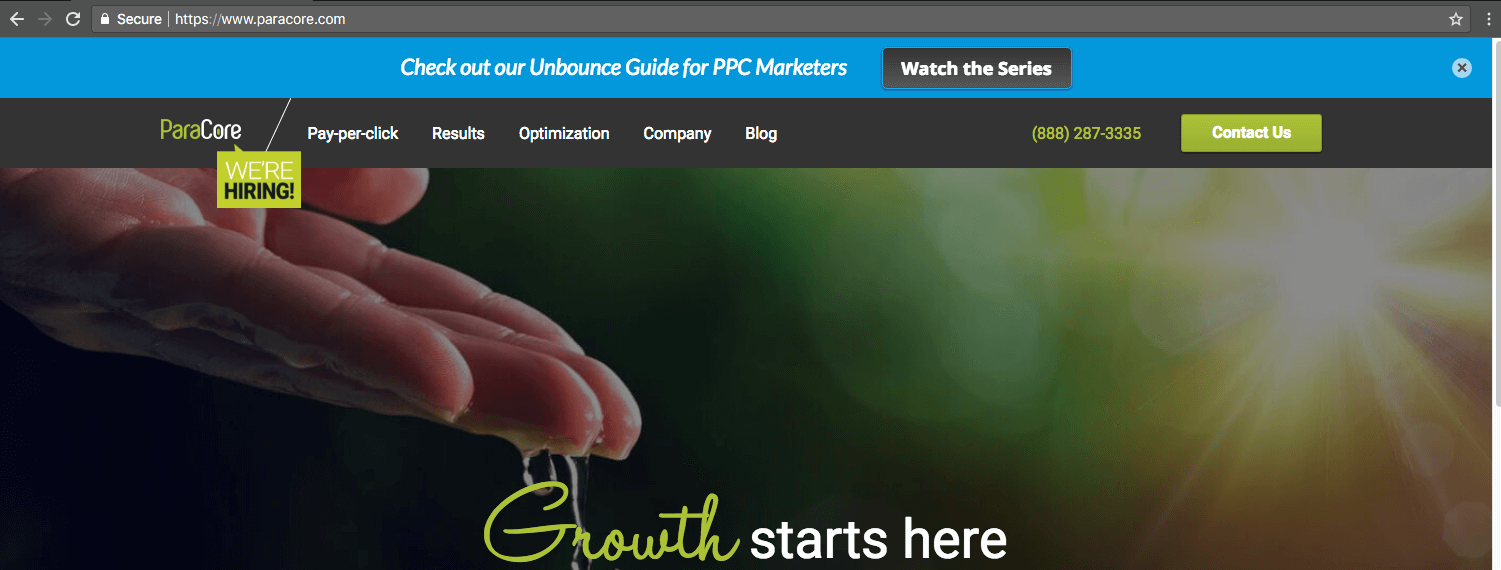Reload the page with the refresh icon
Screen dimensions: 1501x570
pyautogui.click(x=72, y=19)
